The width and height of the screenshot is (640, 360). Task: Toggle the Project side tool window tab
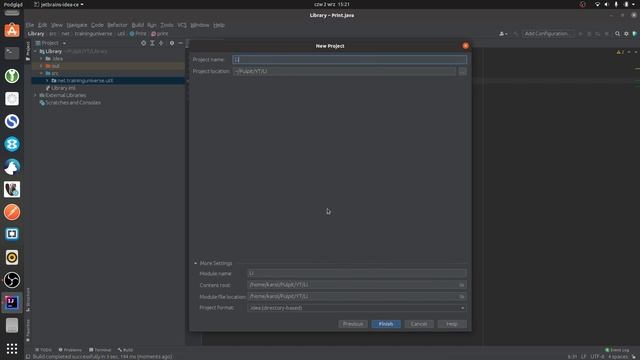[x=28, y=51]
